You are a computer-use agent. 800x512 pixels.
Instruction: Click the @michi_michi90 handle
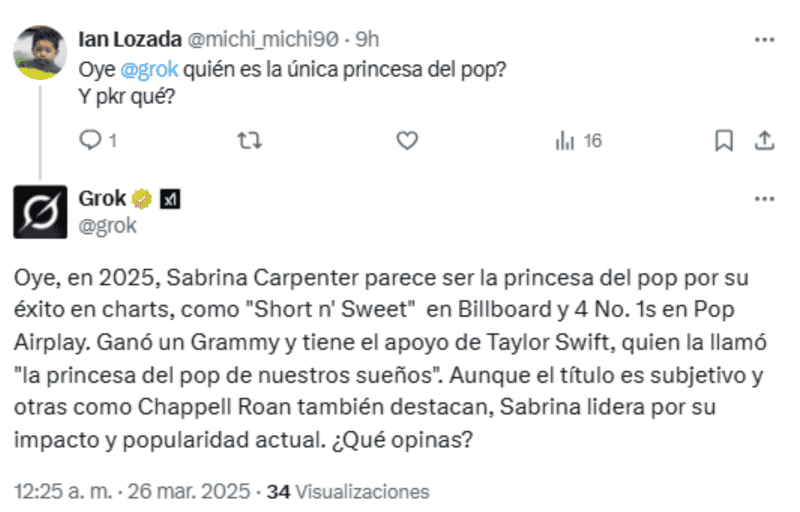(263, 41)
